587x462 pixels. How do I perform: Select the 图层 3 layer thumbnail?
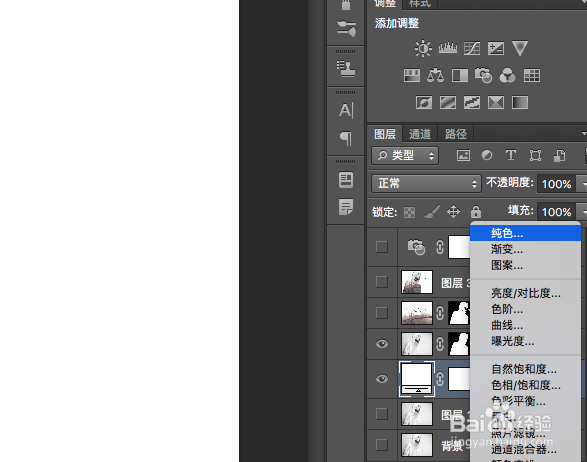coord(417,282)
